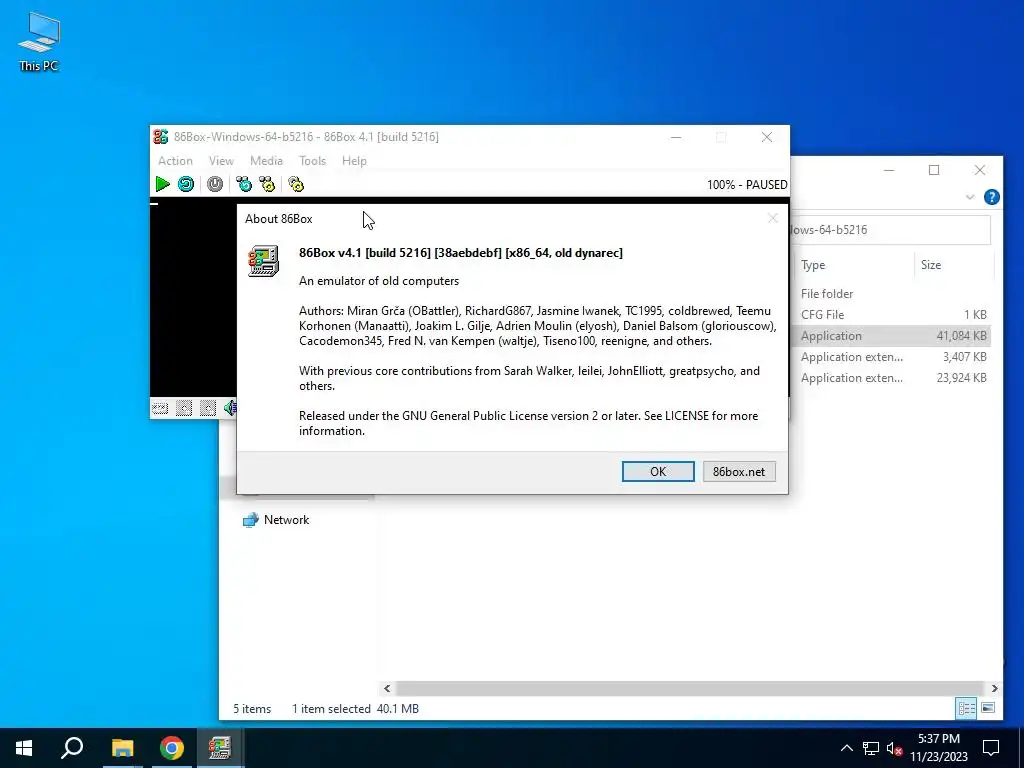
Task: Click the teal hard reset icon
Action: [186, 184]
